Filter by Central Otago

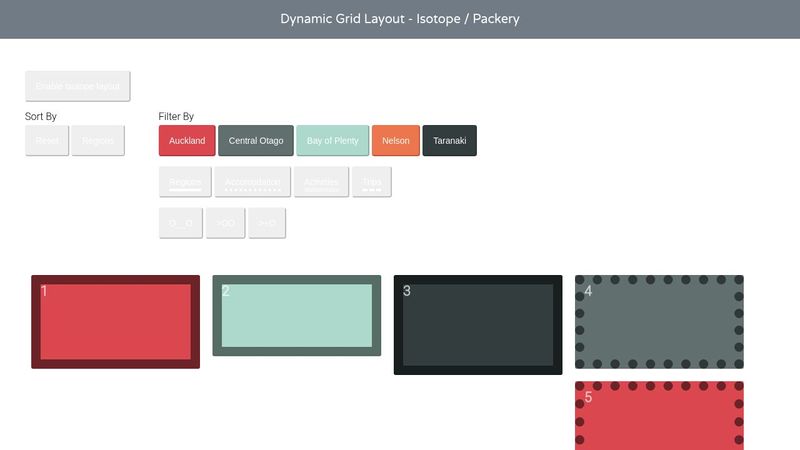[x=256, y=140]
